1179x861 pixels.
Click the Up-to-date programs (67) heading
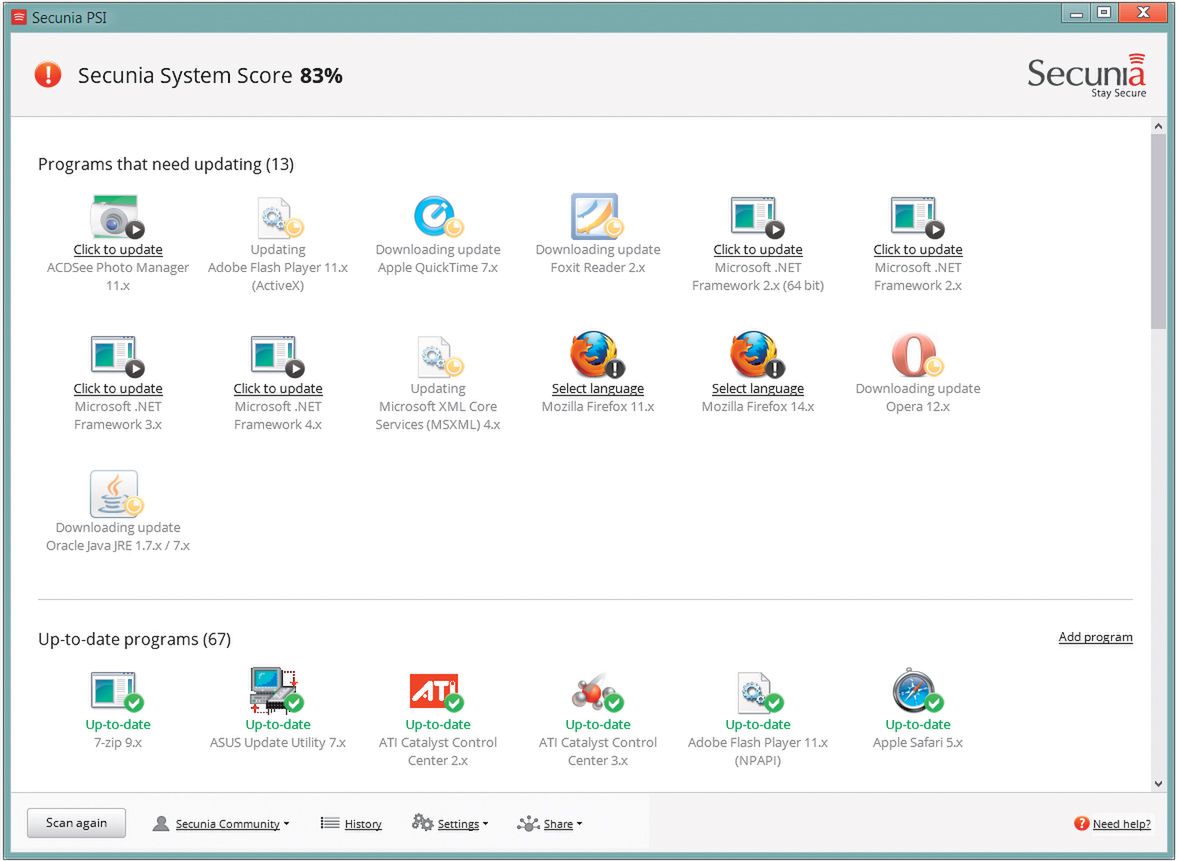pos(135,639)
